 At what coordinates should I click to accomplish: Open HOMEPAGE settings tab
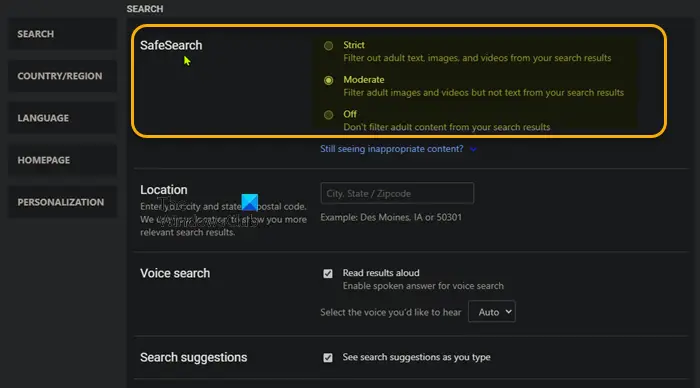tap(62, 160)
